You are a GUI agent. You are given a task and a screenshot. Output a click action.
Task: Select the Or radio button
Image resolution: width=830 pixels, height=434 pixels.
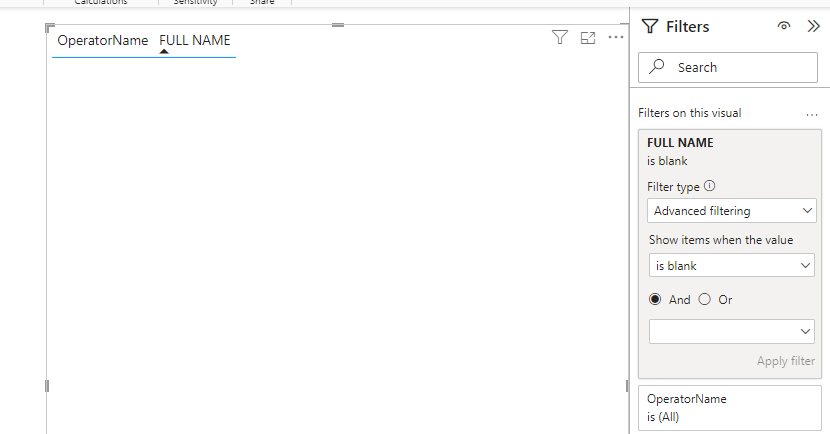point(705,300)
